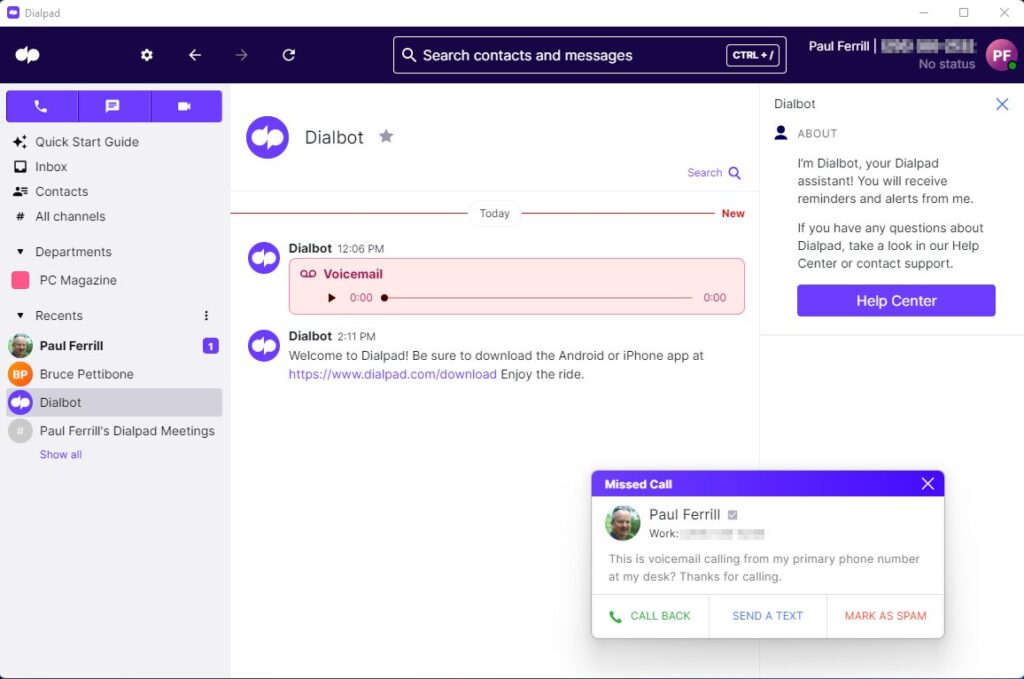Image resolution: width=1024 pixels, height=679 pixels.
Task: Open the Quick Start Guide
Action: [86, 142]
